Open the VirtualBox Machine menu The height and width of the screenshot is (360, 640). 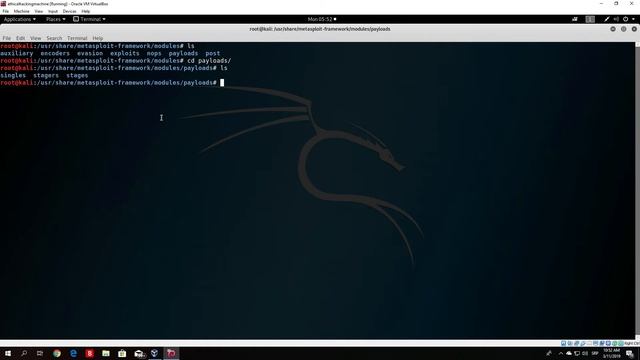point(22,11)
